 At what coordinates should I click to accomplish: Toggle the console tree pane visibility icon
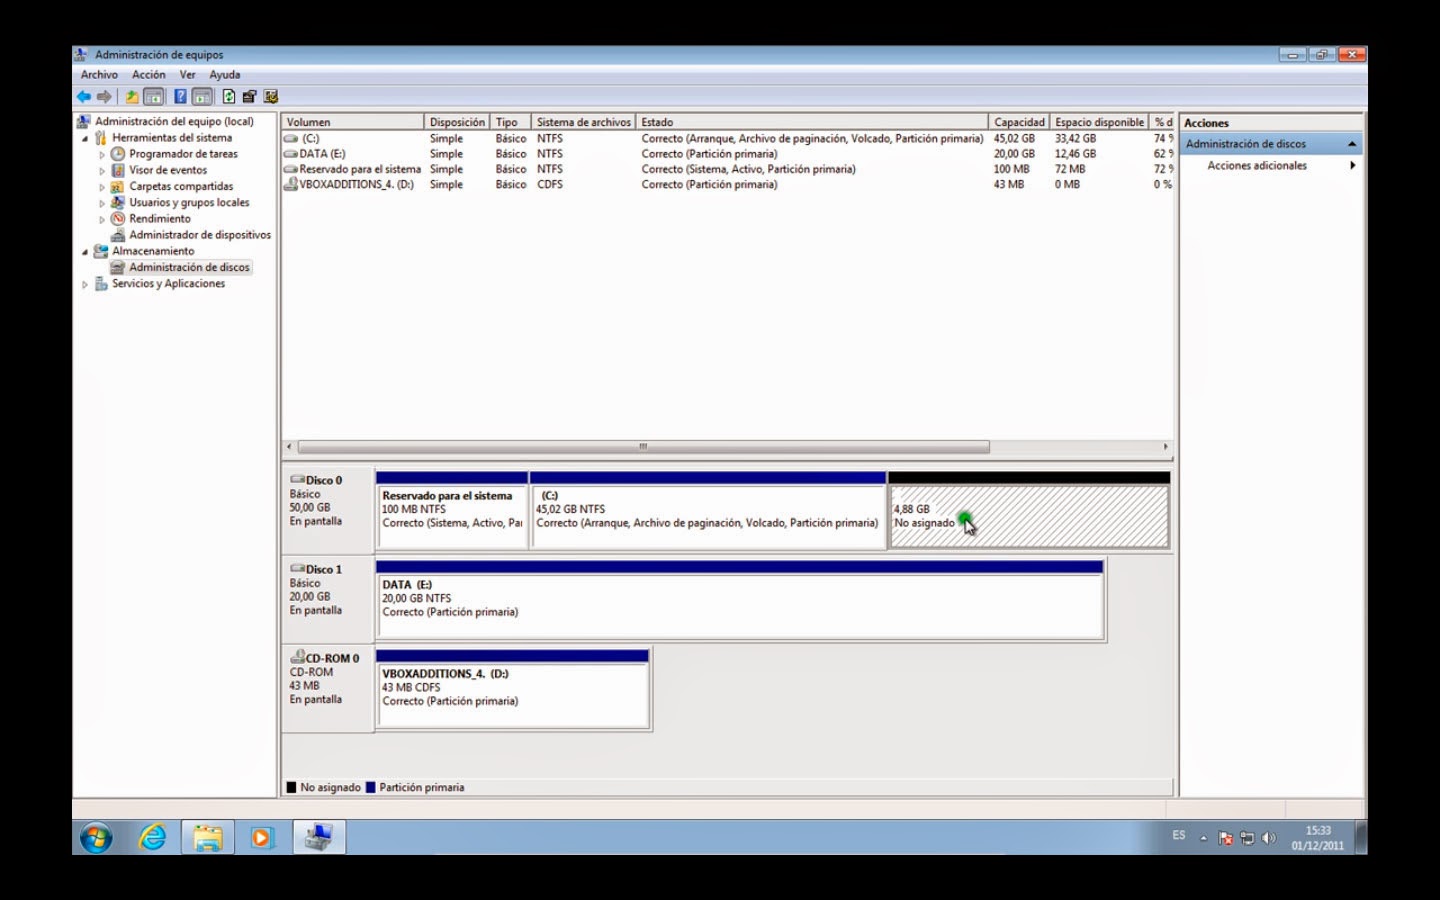[x=152, y=96]
